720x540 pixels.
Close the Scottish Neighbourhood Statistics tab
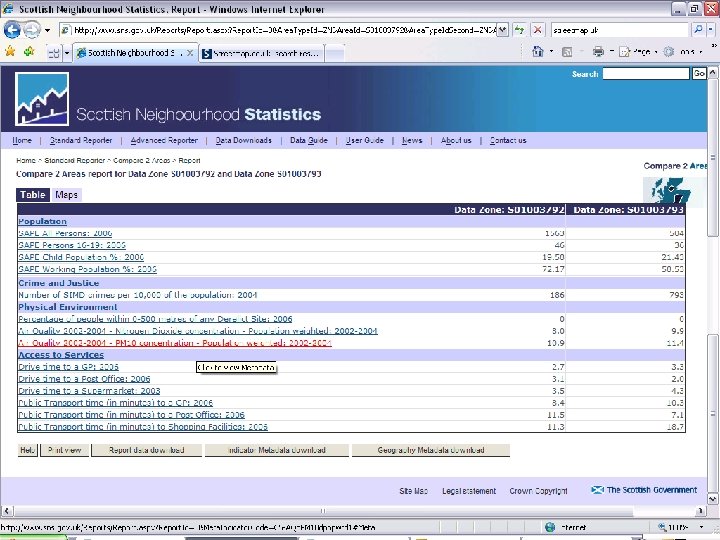coord(190,53)
